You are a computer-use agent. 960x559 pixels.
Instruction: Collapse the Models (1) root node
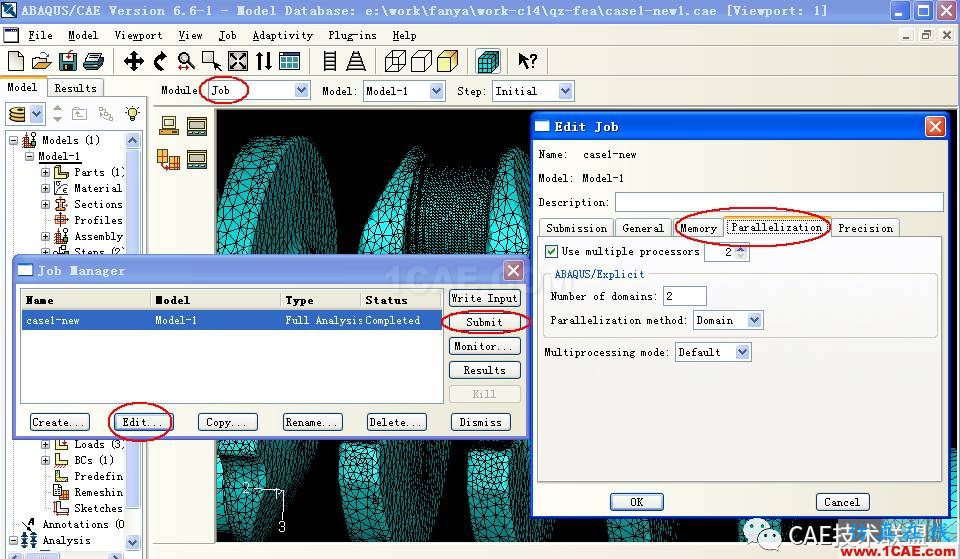[13, 140]
